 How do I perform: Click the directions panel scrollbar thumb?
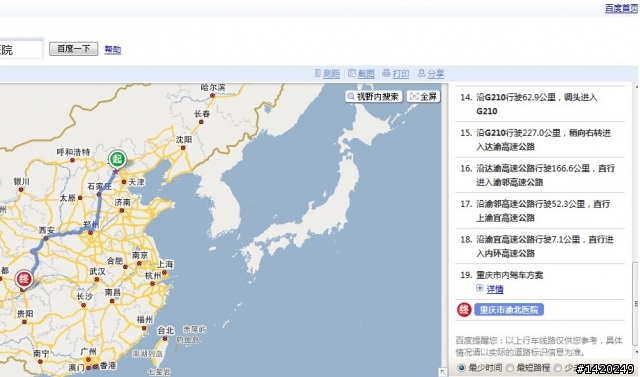(x=636, y=304)
